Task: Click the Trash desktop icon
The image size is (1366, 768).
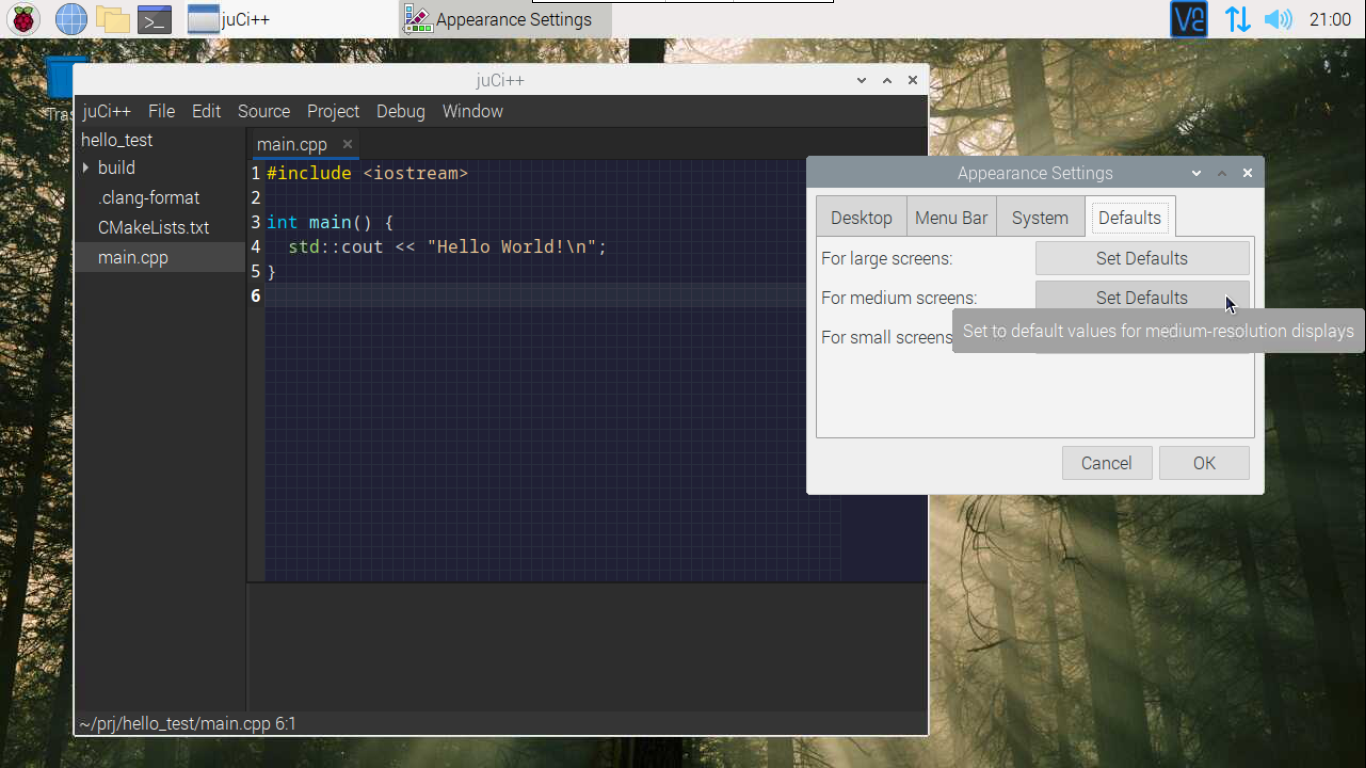Action: 60,88
